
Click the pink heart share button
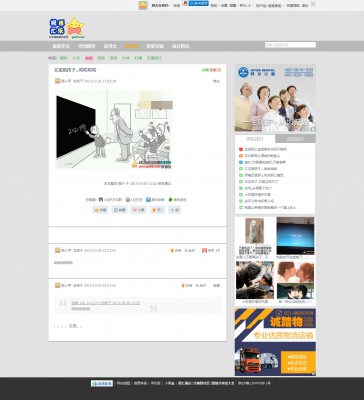[139, 210]
